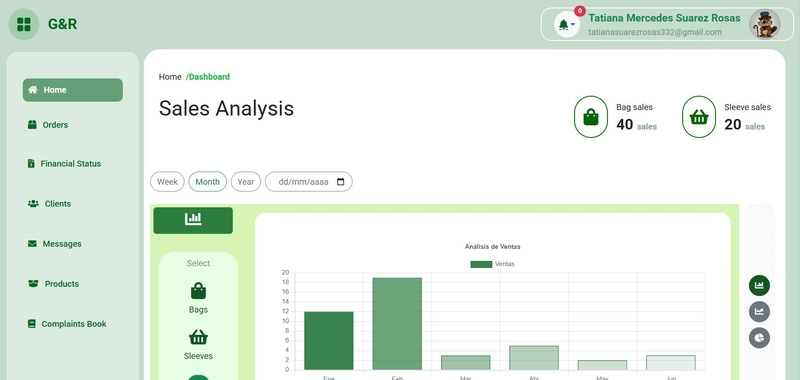Select Sleeves basket option
Screen dimensions: 800x380
(198, 345)
